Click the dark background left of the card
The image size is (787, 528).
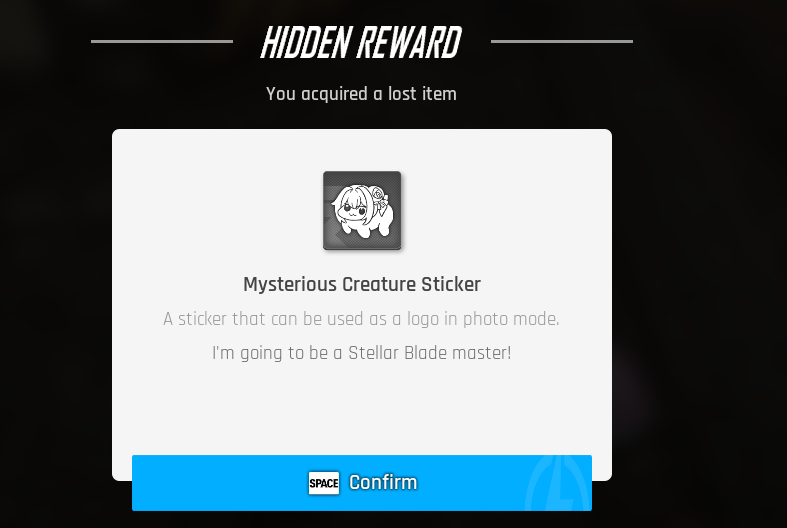(55, 301)
